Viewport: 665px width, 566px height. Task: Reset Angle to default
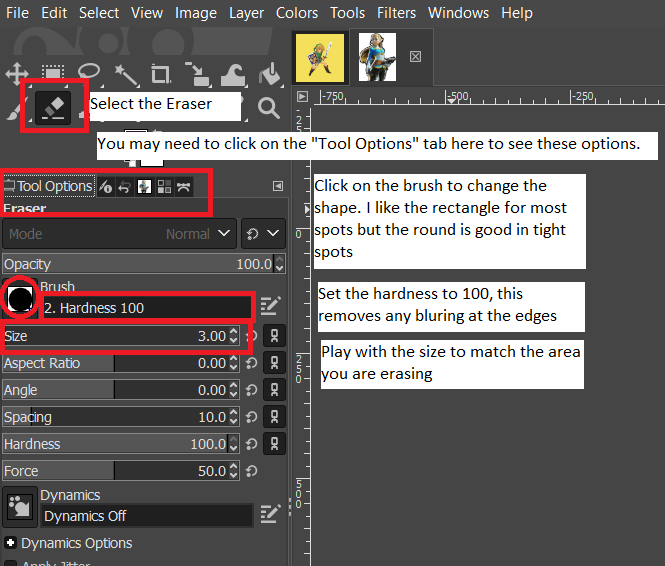[251, 390]
